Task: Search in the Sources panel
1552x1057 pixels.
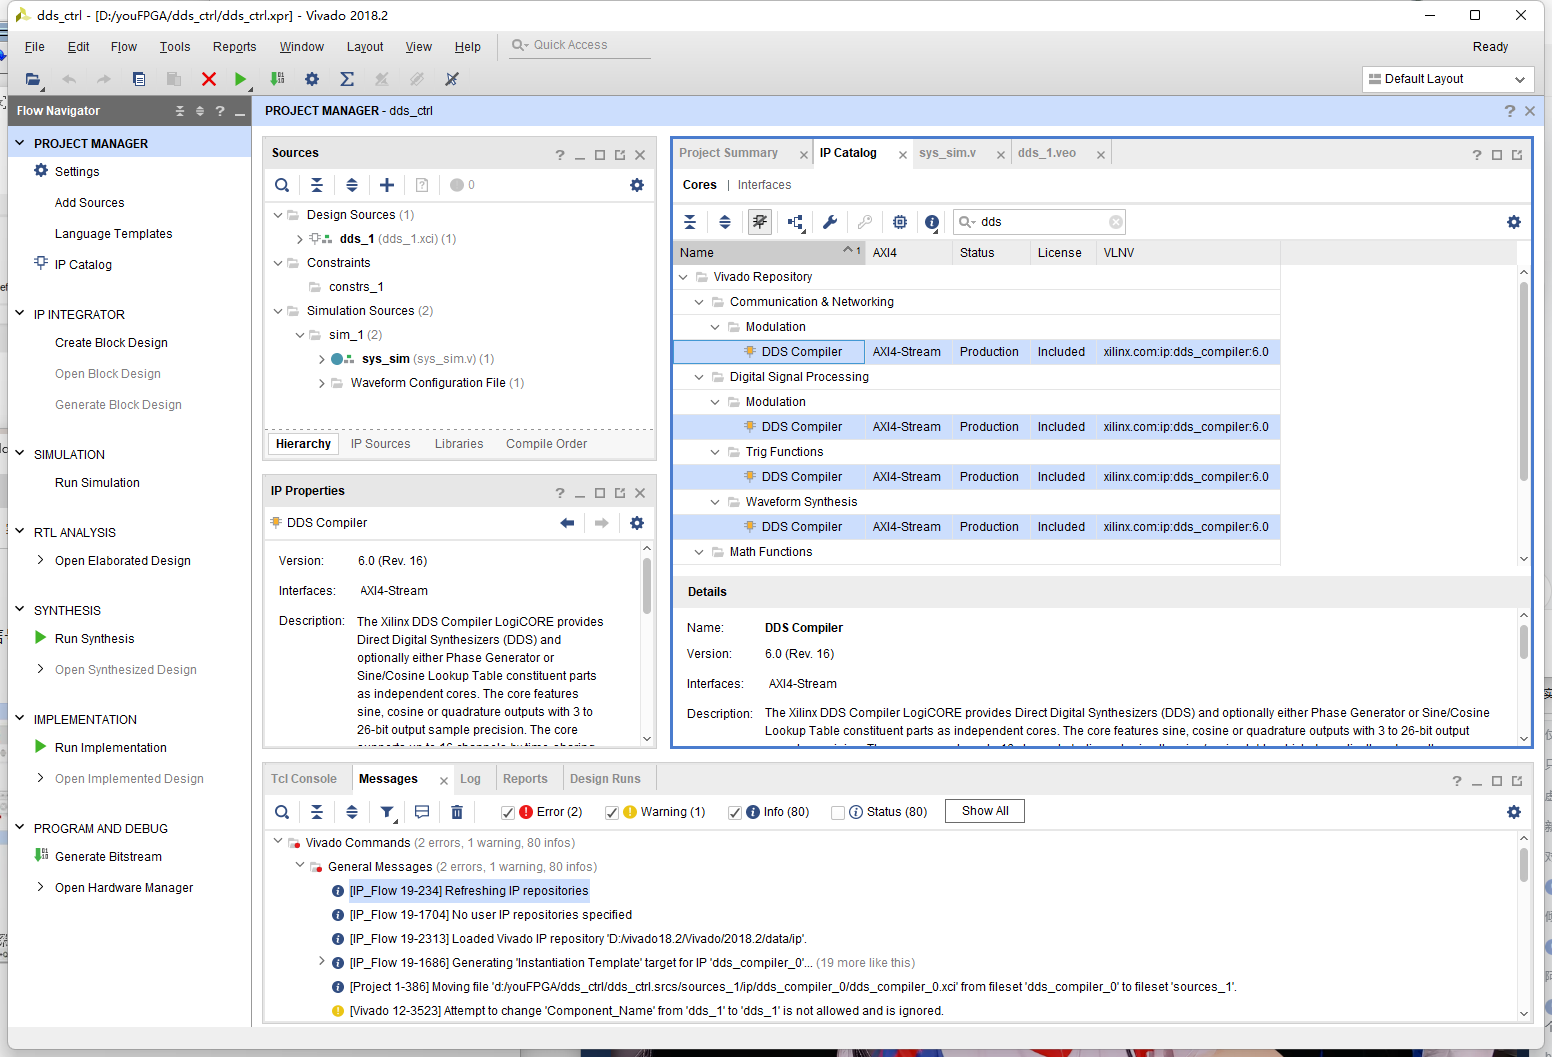Action: [x=282, y=185]
